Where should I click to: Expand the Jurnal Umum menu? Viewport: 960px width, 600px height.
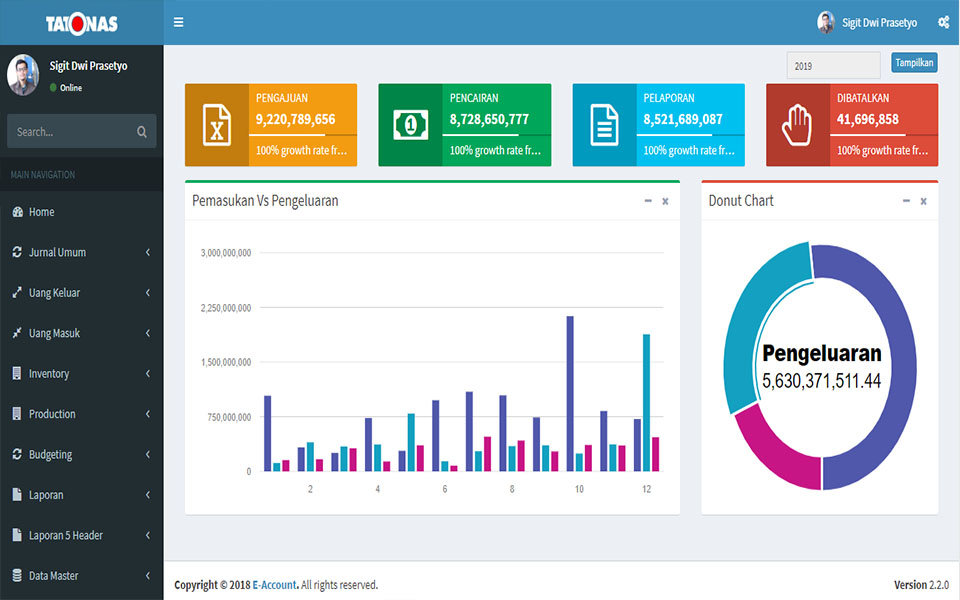[x=81, y=253]
